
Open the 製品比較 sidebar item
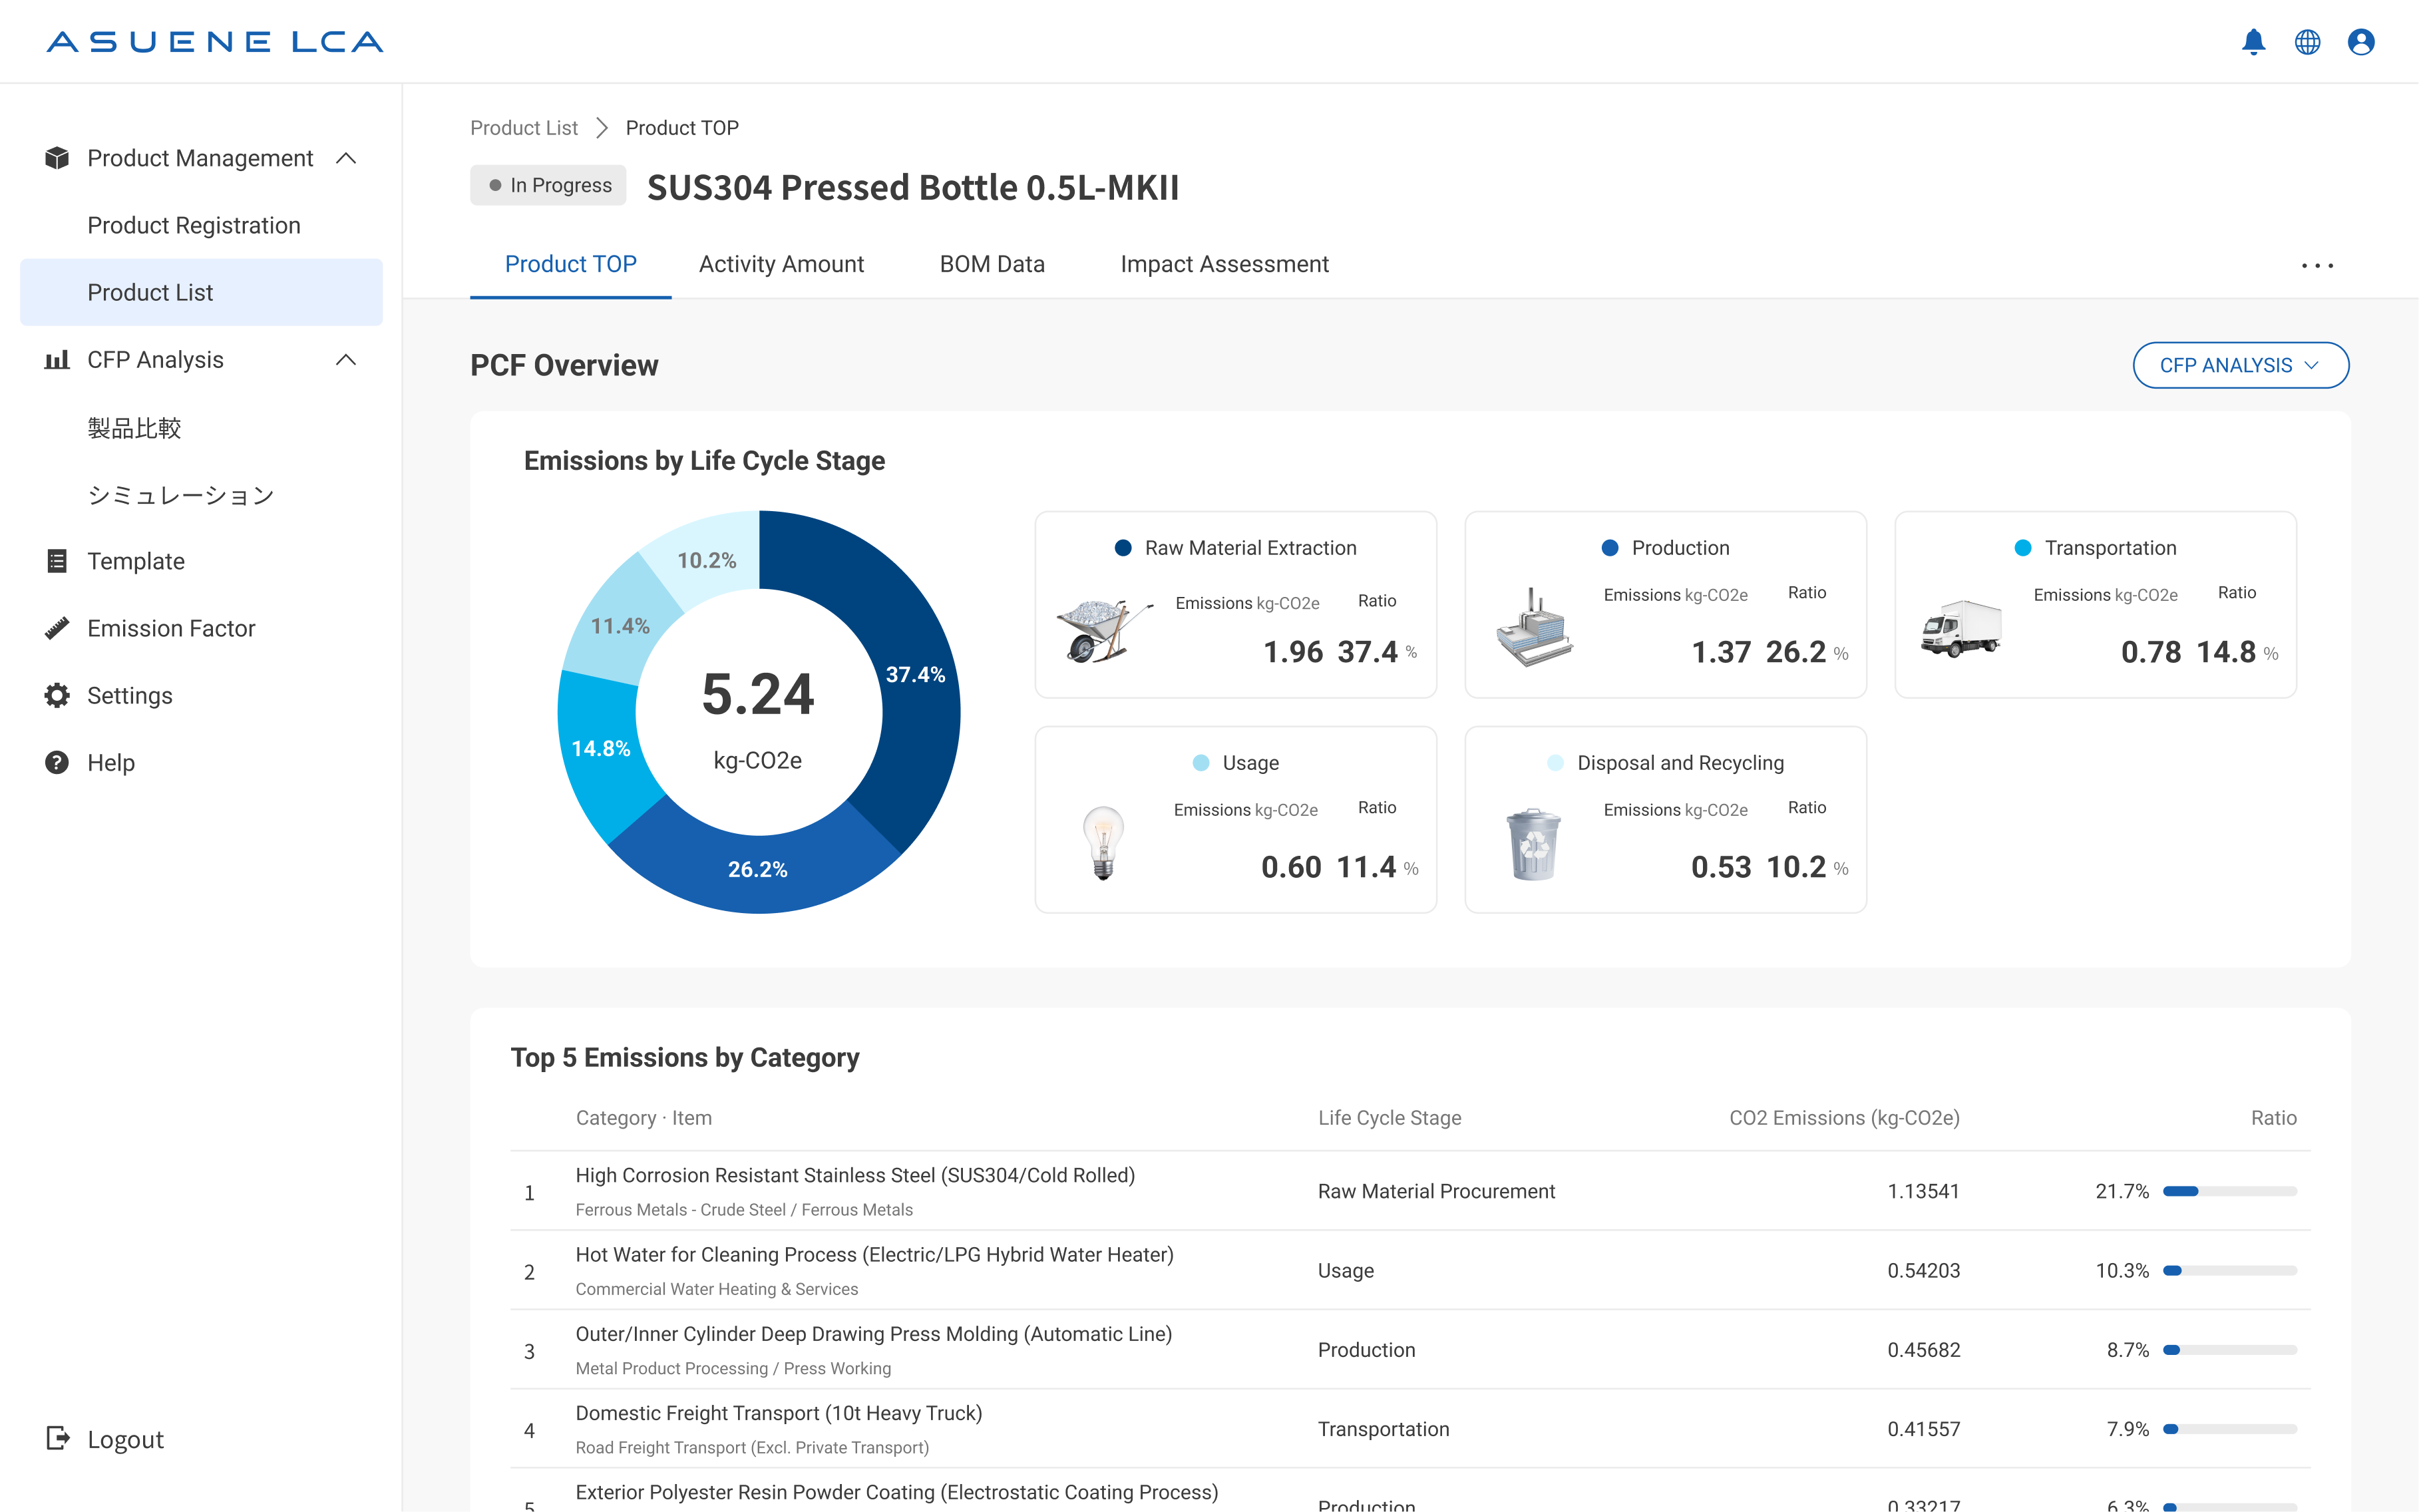click(134, 428)
